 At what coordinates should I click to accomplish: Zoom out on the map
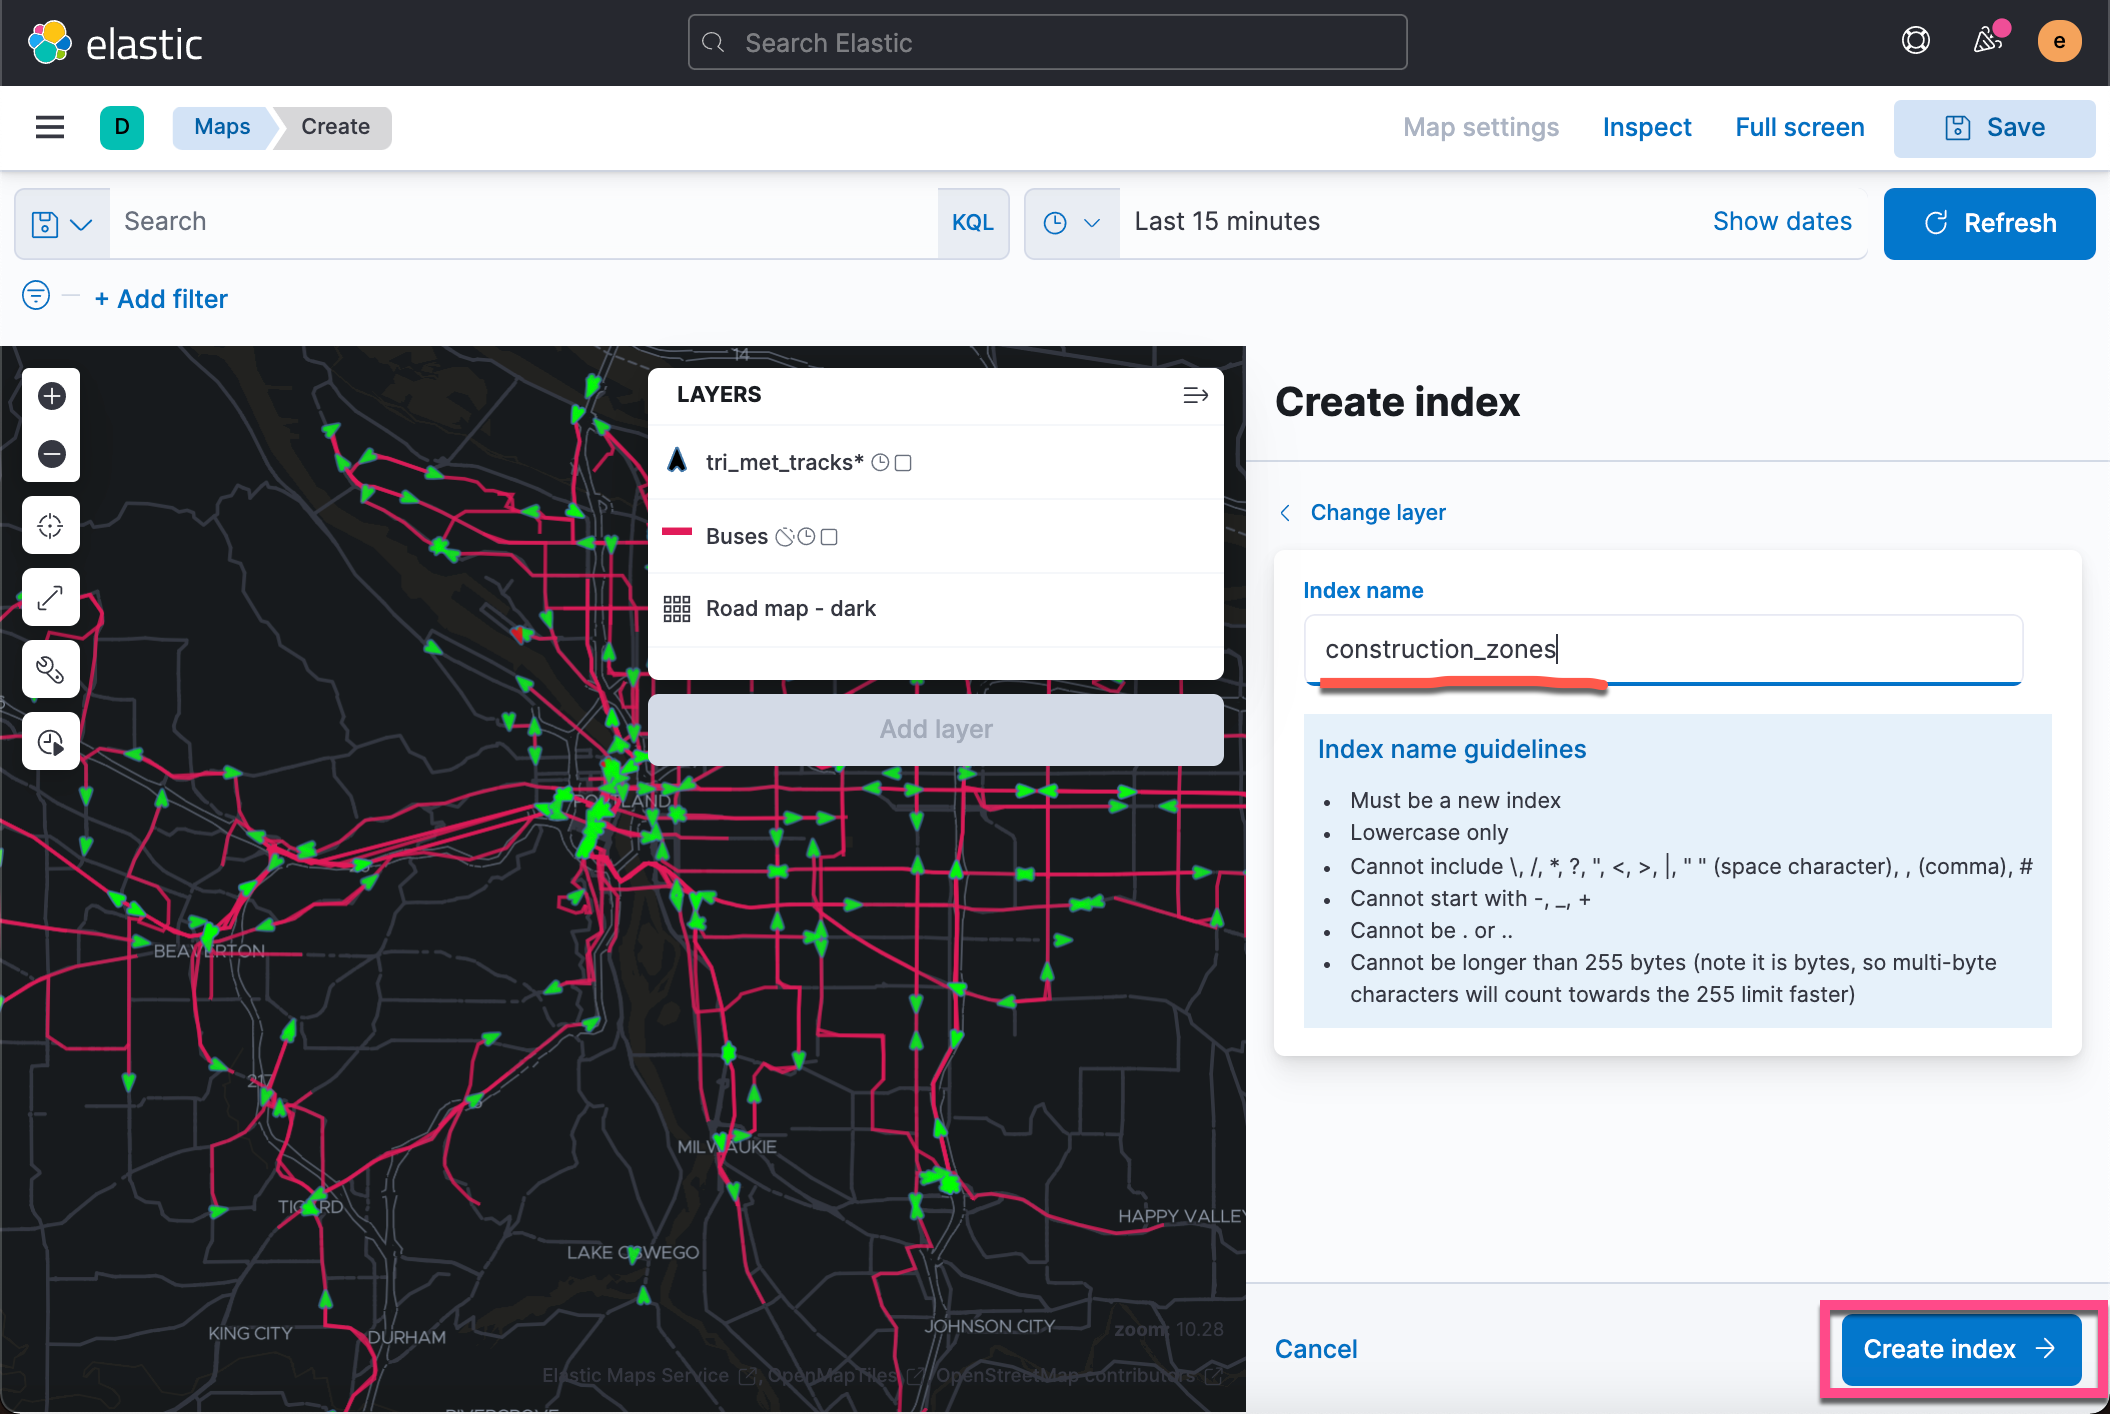[x=50, y=453]
